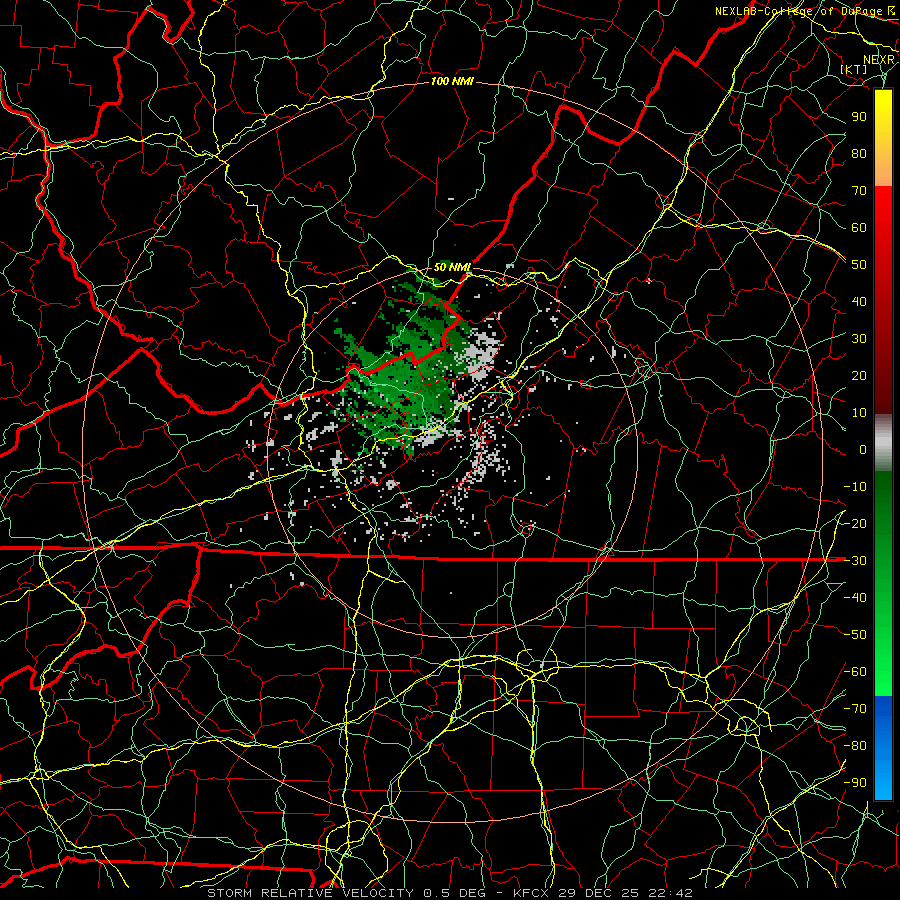Pick the orange band of the color scale
Image resolution: width=900 pixels, height=900 pixels.
click(x=883, y=164)
